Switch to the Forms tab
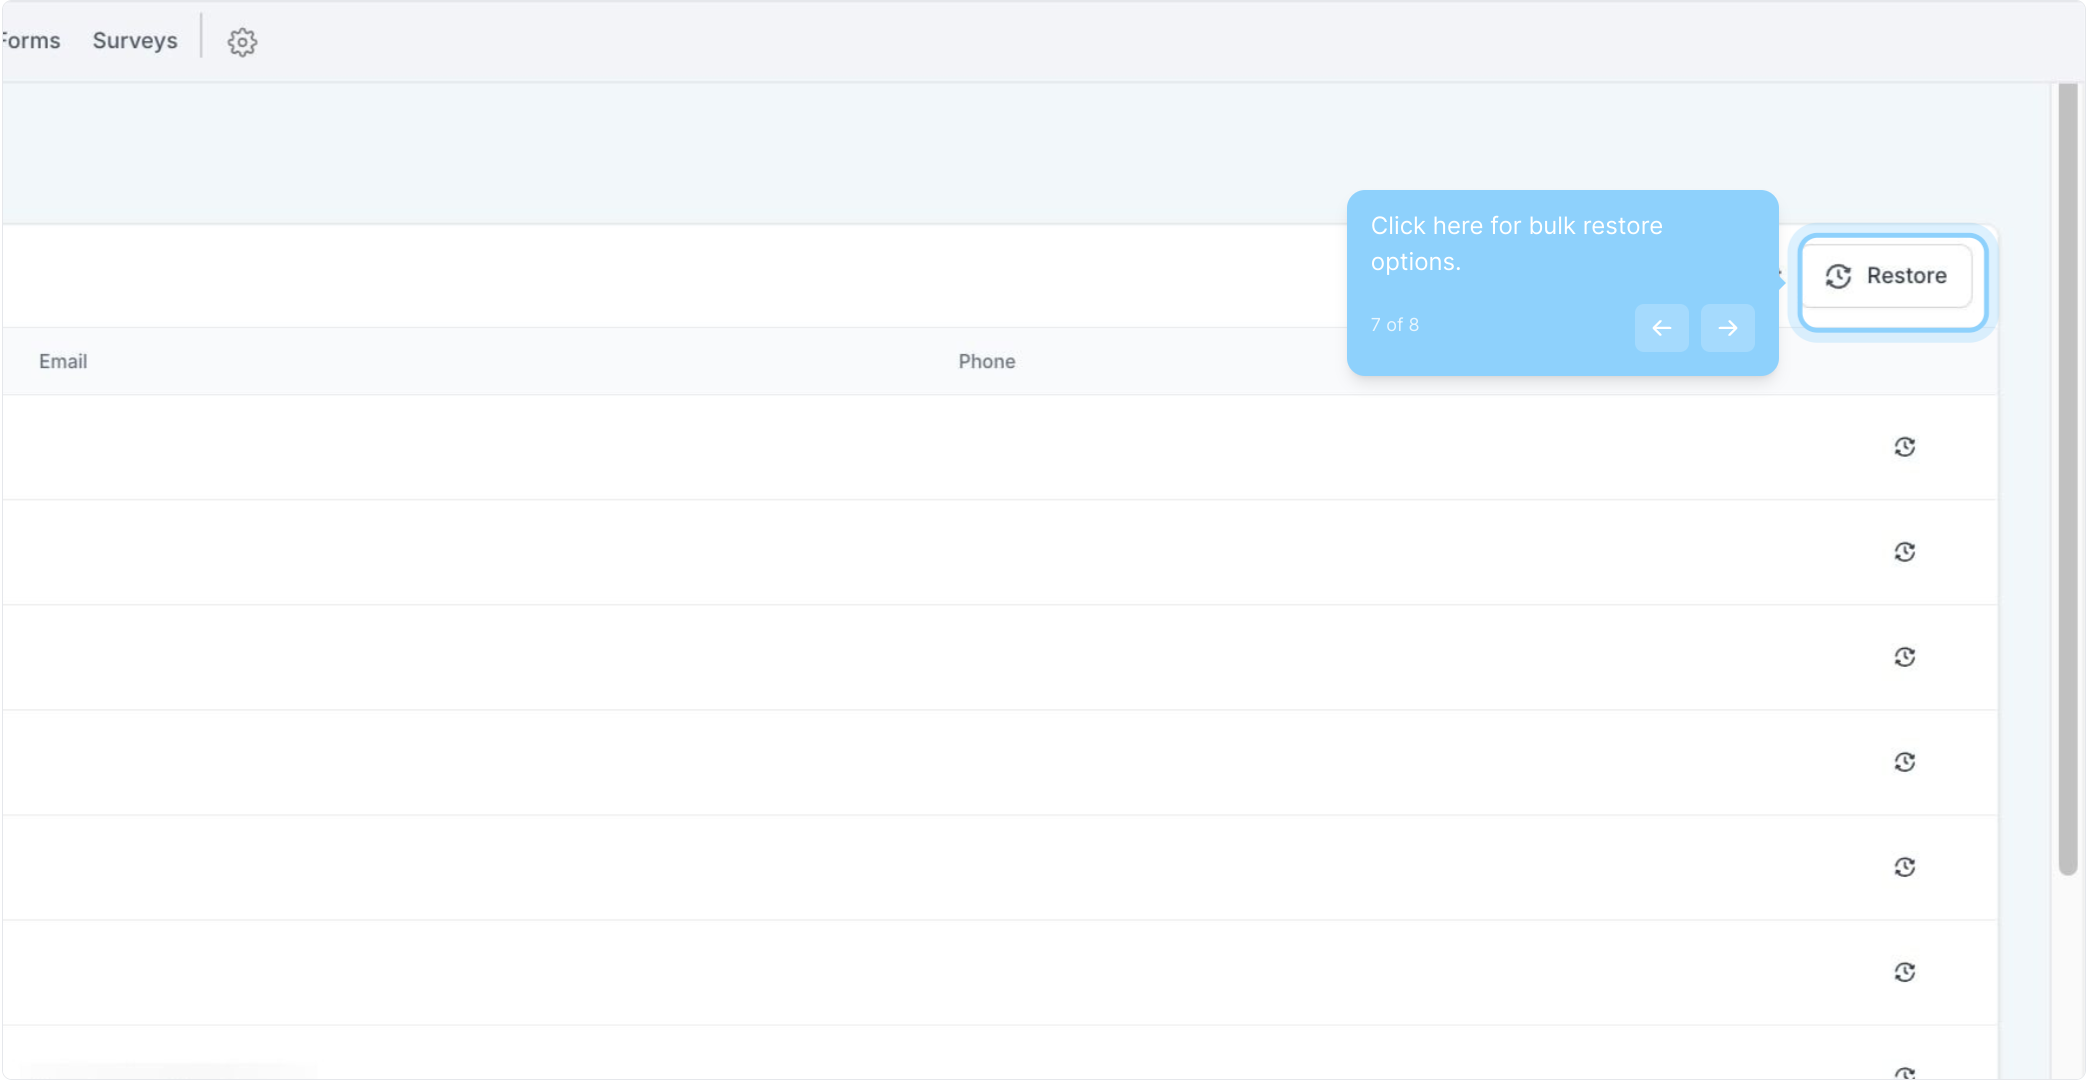The image size is (2088, 1080). pos(31,41)
